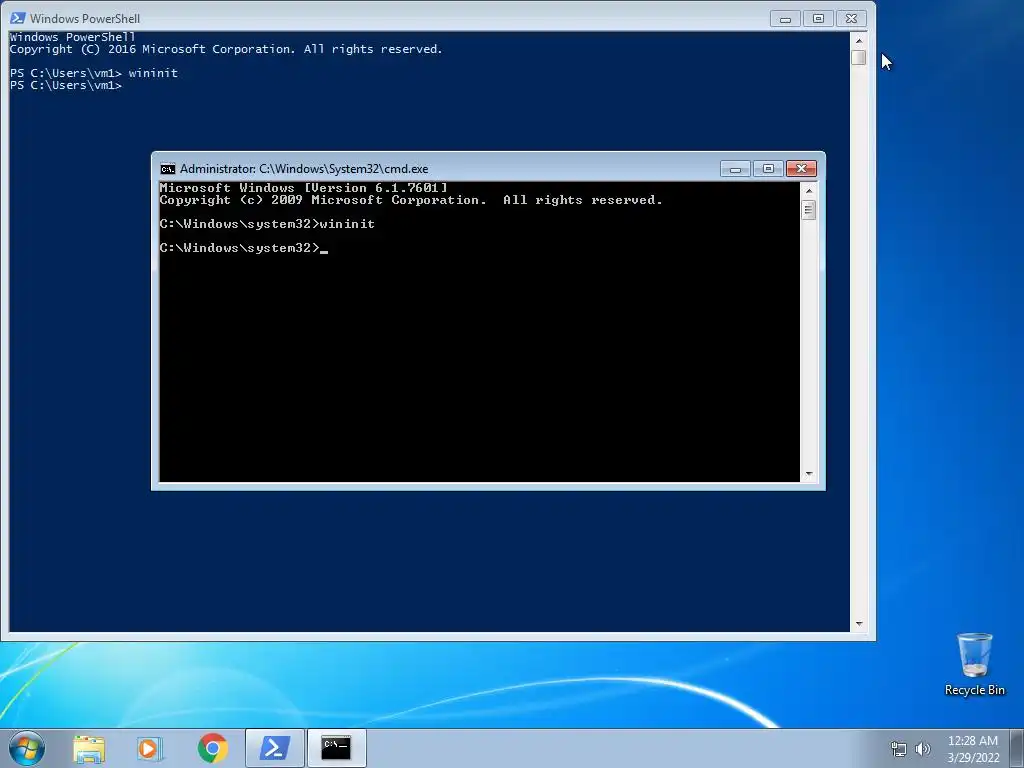Open the Windows Start menu orb
This screenshot has height=768, width=1024.
[27, 748]
